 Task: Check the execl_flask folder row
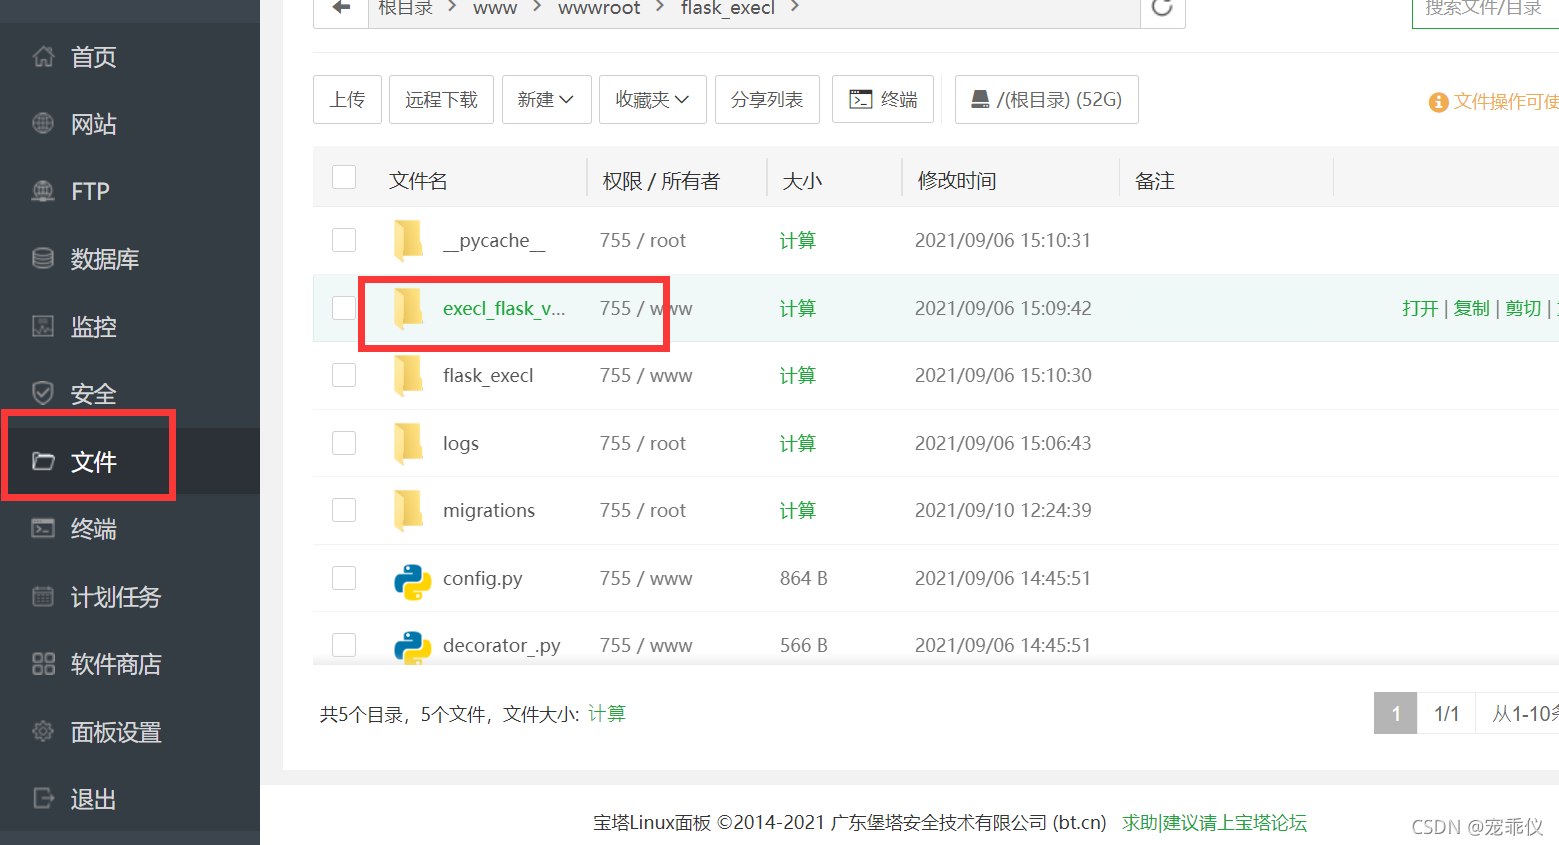point(344,307)
